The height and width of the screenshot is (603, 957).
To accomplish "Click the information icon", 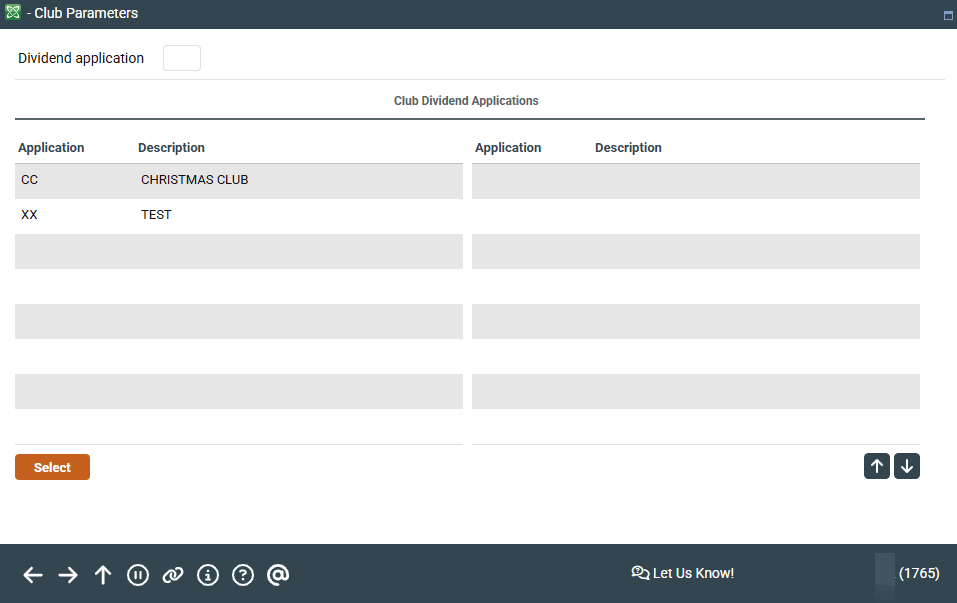I will click(208, 574).
